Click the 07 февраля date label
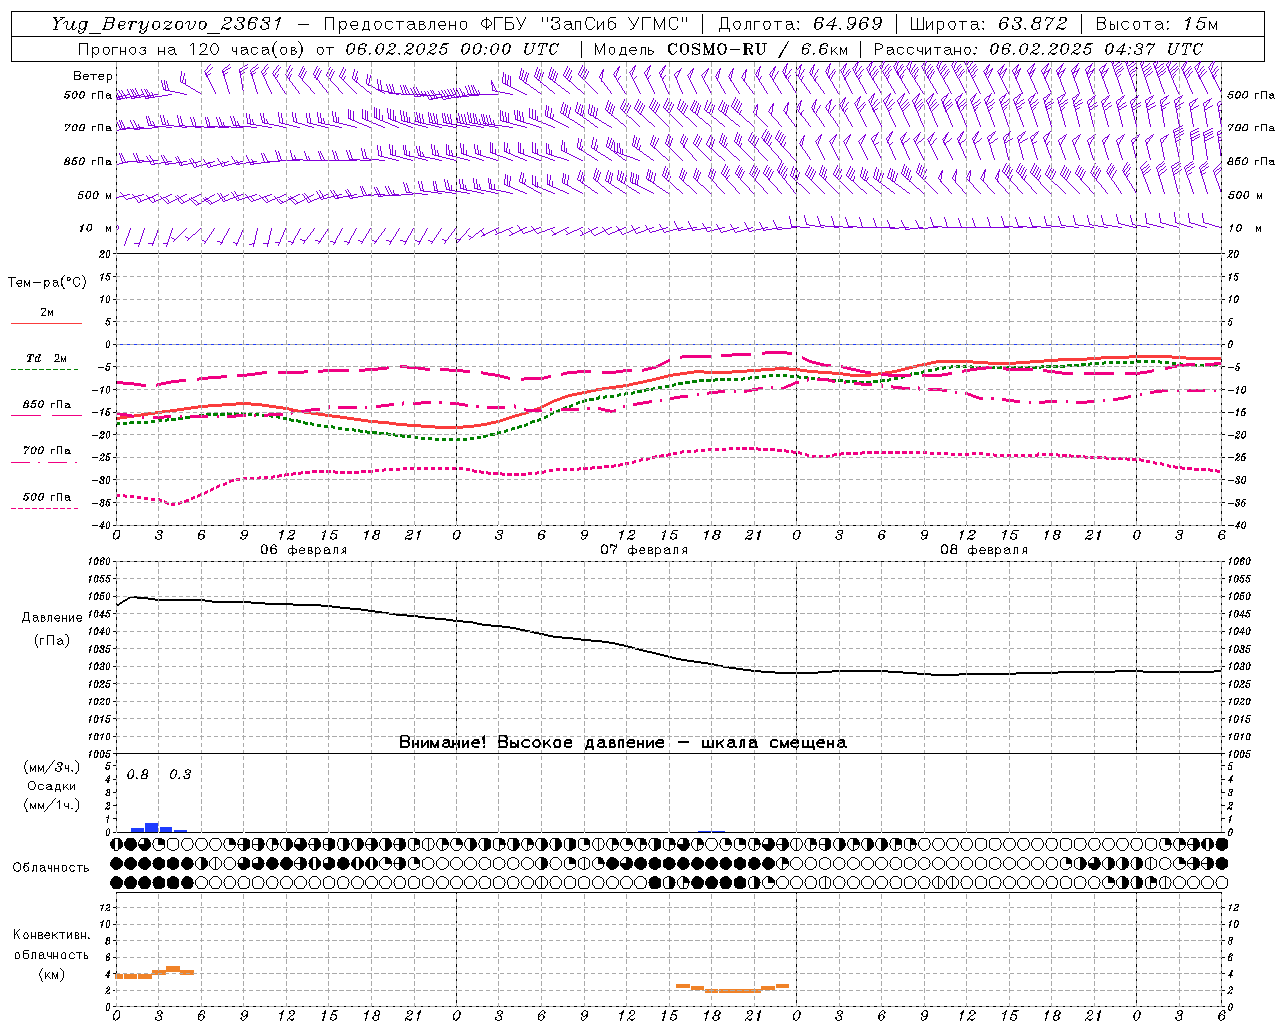Image resolution: width=1280 pixels, height=1024 pixels. (x=644, y=550)
